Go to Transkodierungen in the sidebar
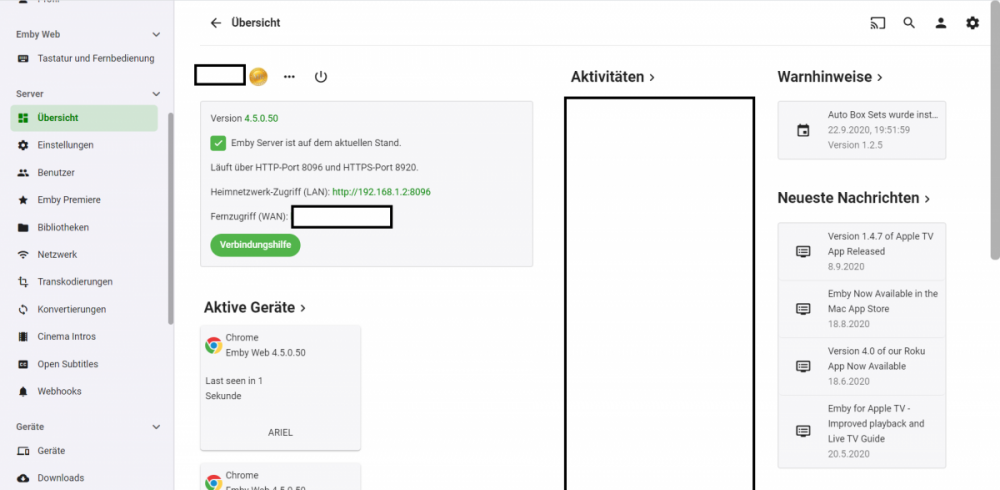This screenshot has height=490, width=1000. tap(74, 282)
